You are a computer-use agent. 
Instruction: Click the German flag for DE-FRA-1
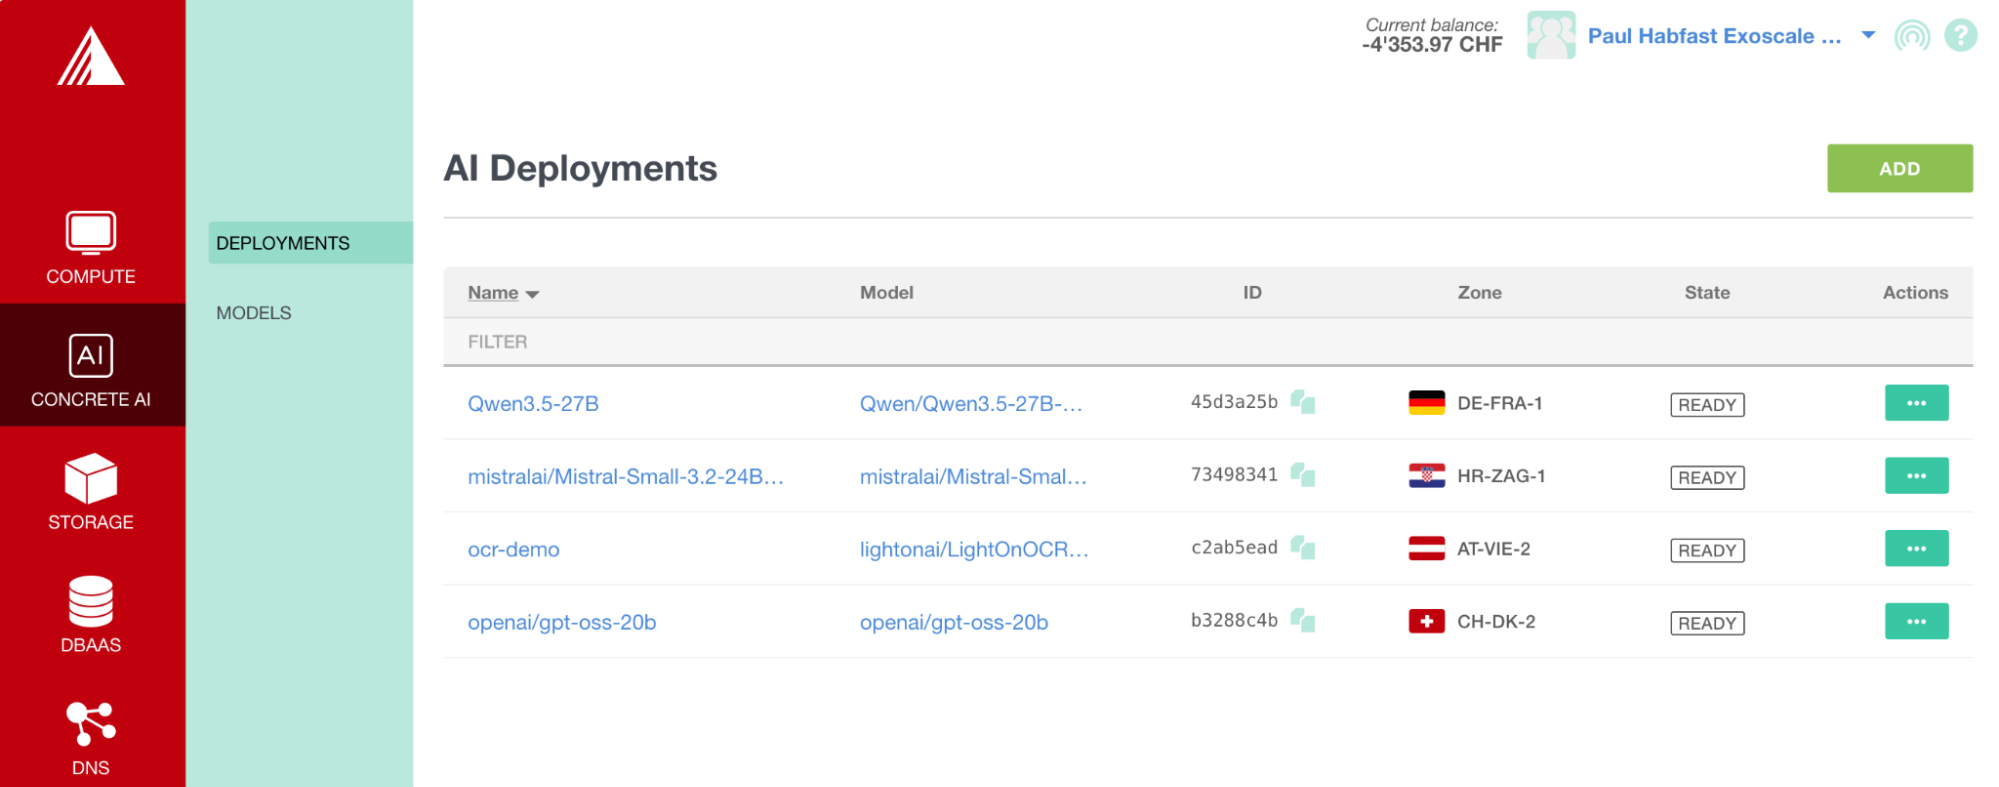click(x=1427, y=403)
